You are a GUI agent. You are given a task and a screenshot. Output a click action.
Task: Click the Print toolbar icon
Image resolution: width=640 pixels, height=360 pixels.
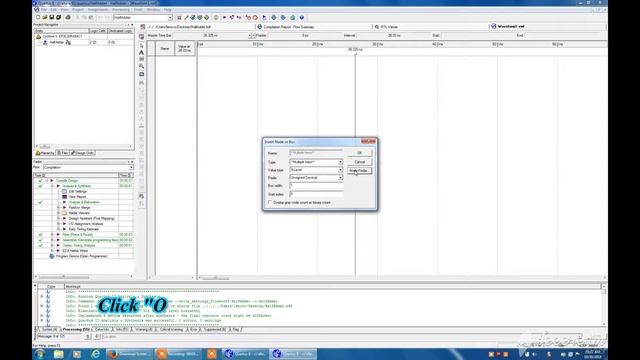click(x=68, y=18)
